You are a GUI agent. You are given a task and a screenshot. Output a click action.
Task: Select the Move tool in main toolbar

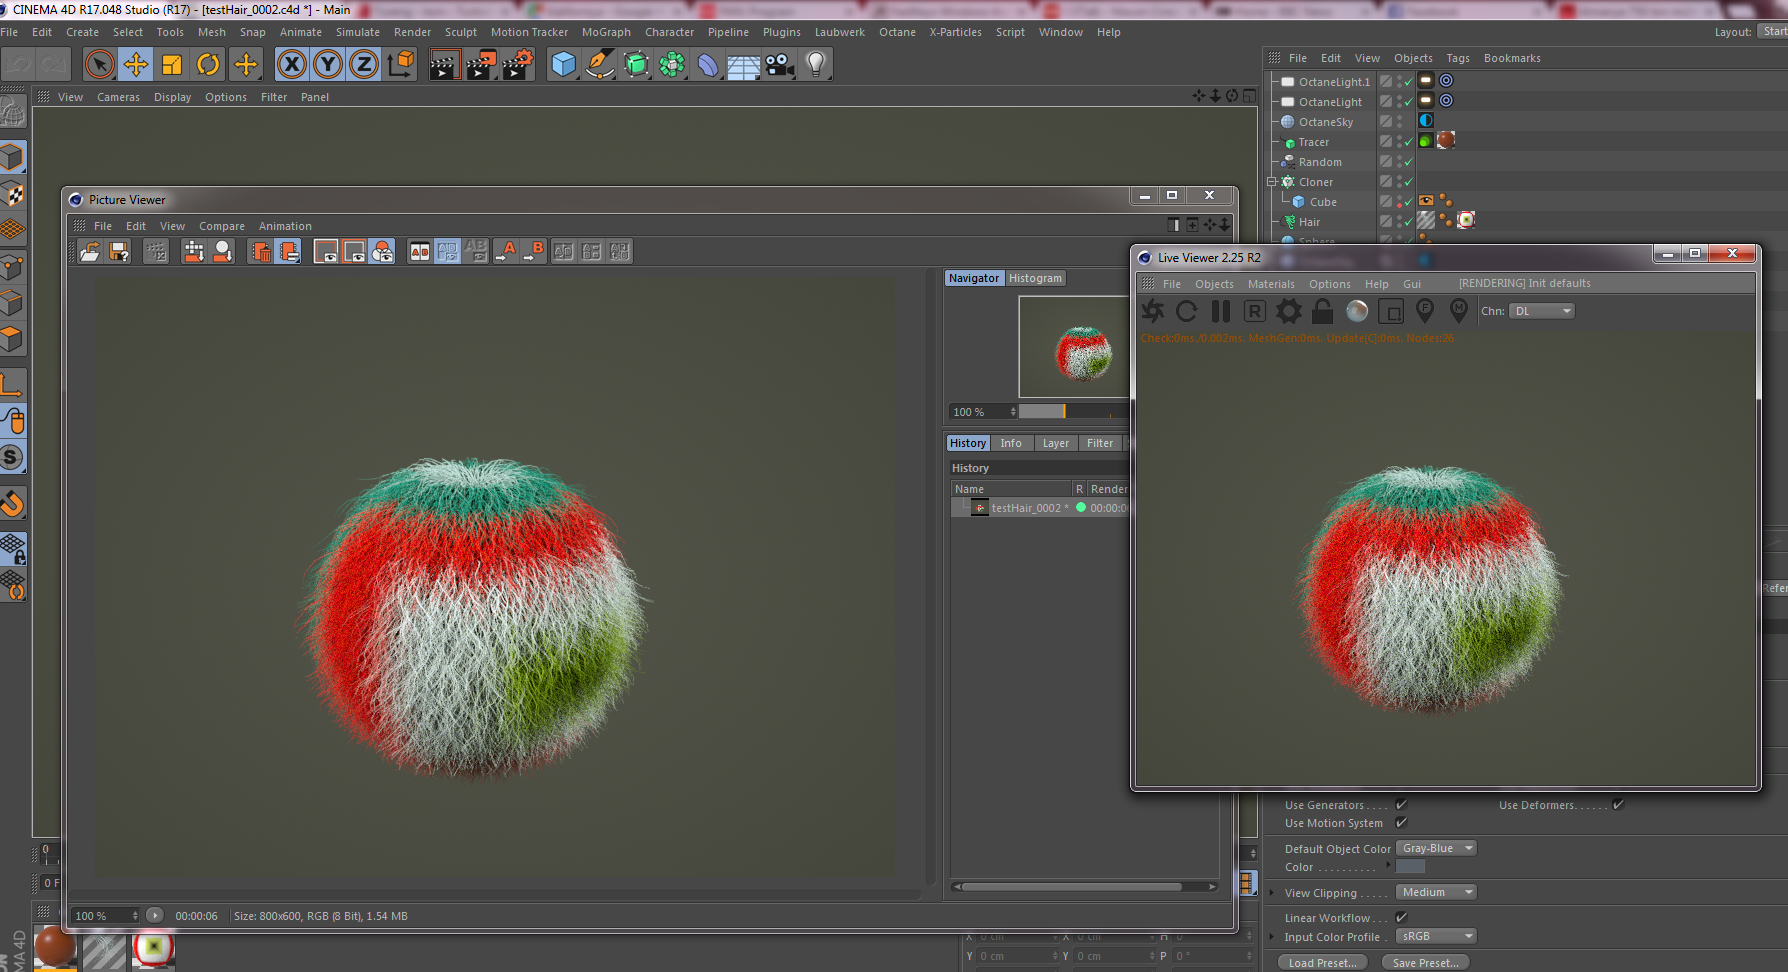point(136,65)
